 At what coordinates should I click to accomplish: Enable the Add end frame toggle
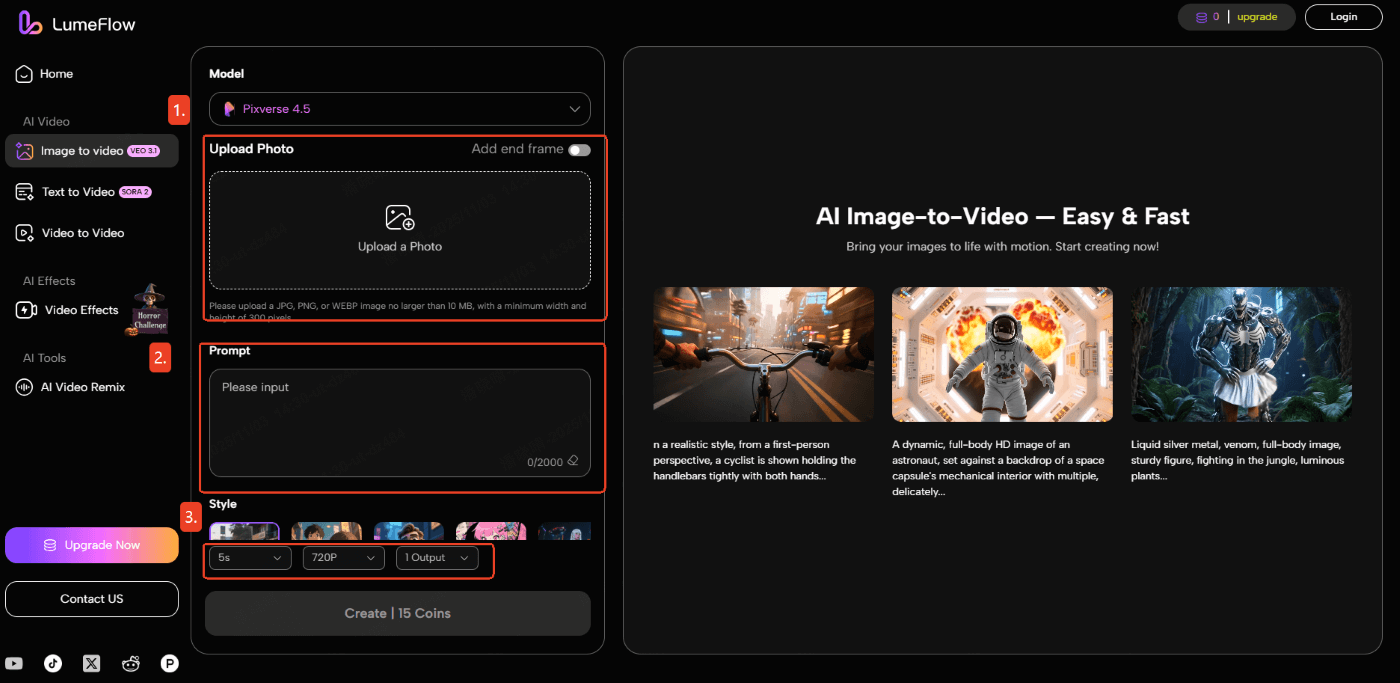click(577, 149)
